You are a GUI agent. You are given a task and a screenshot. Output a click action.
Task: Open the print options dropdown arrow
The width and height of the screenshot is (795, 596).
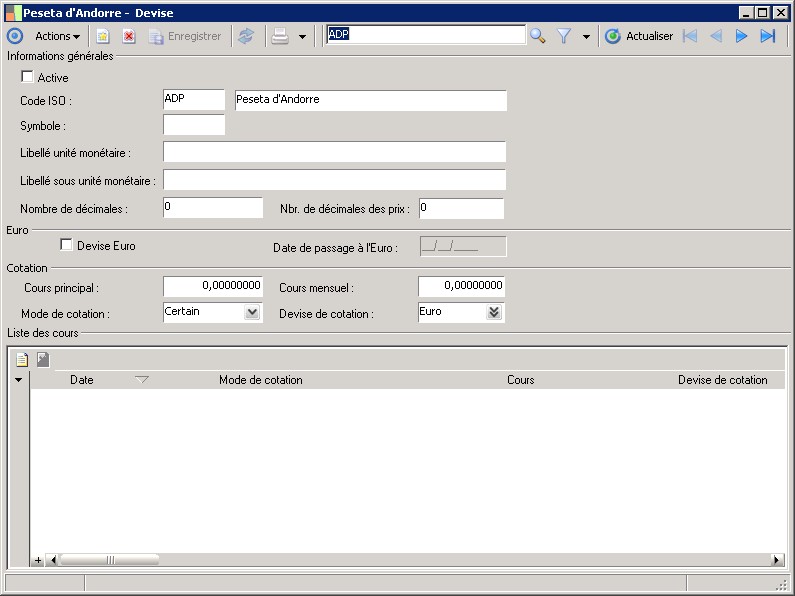click(302, 37)
